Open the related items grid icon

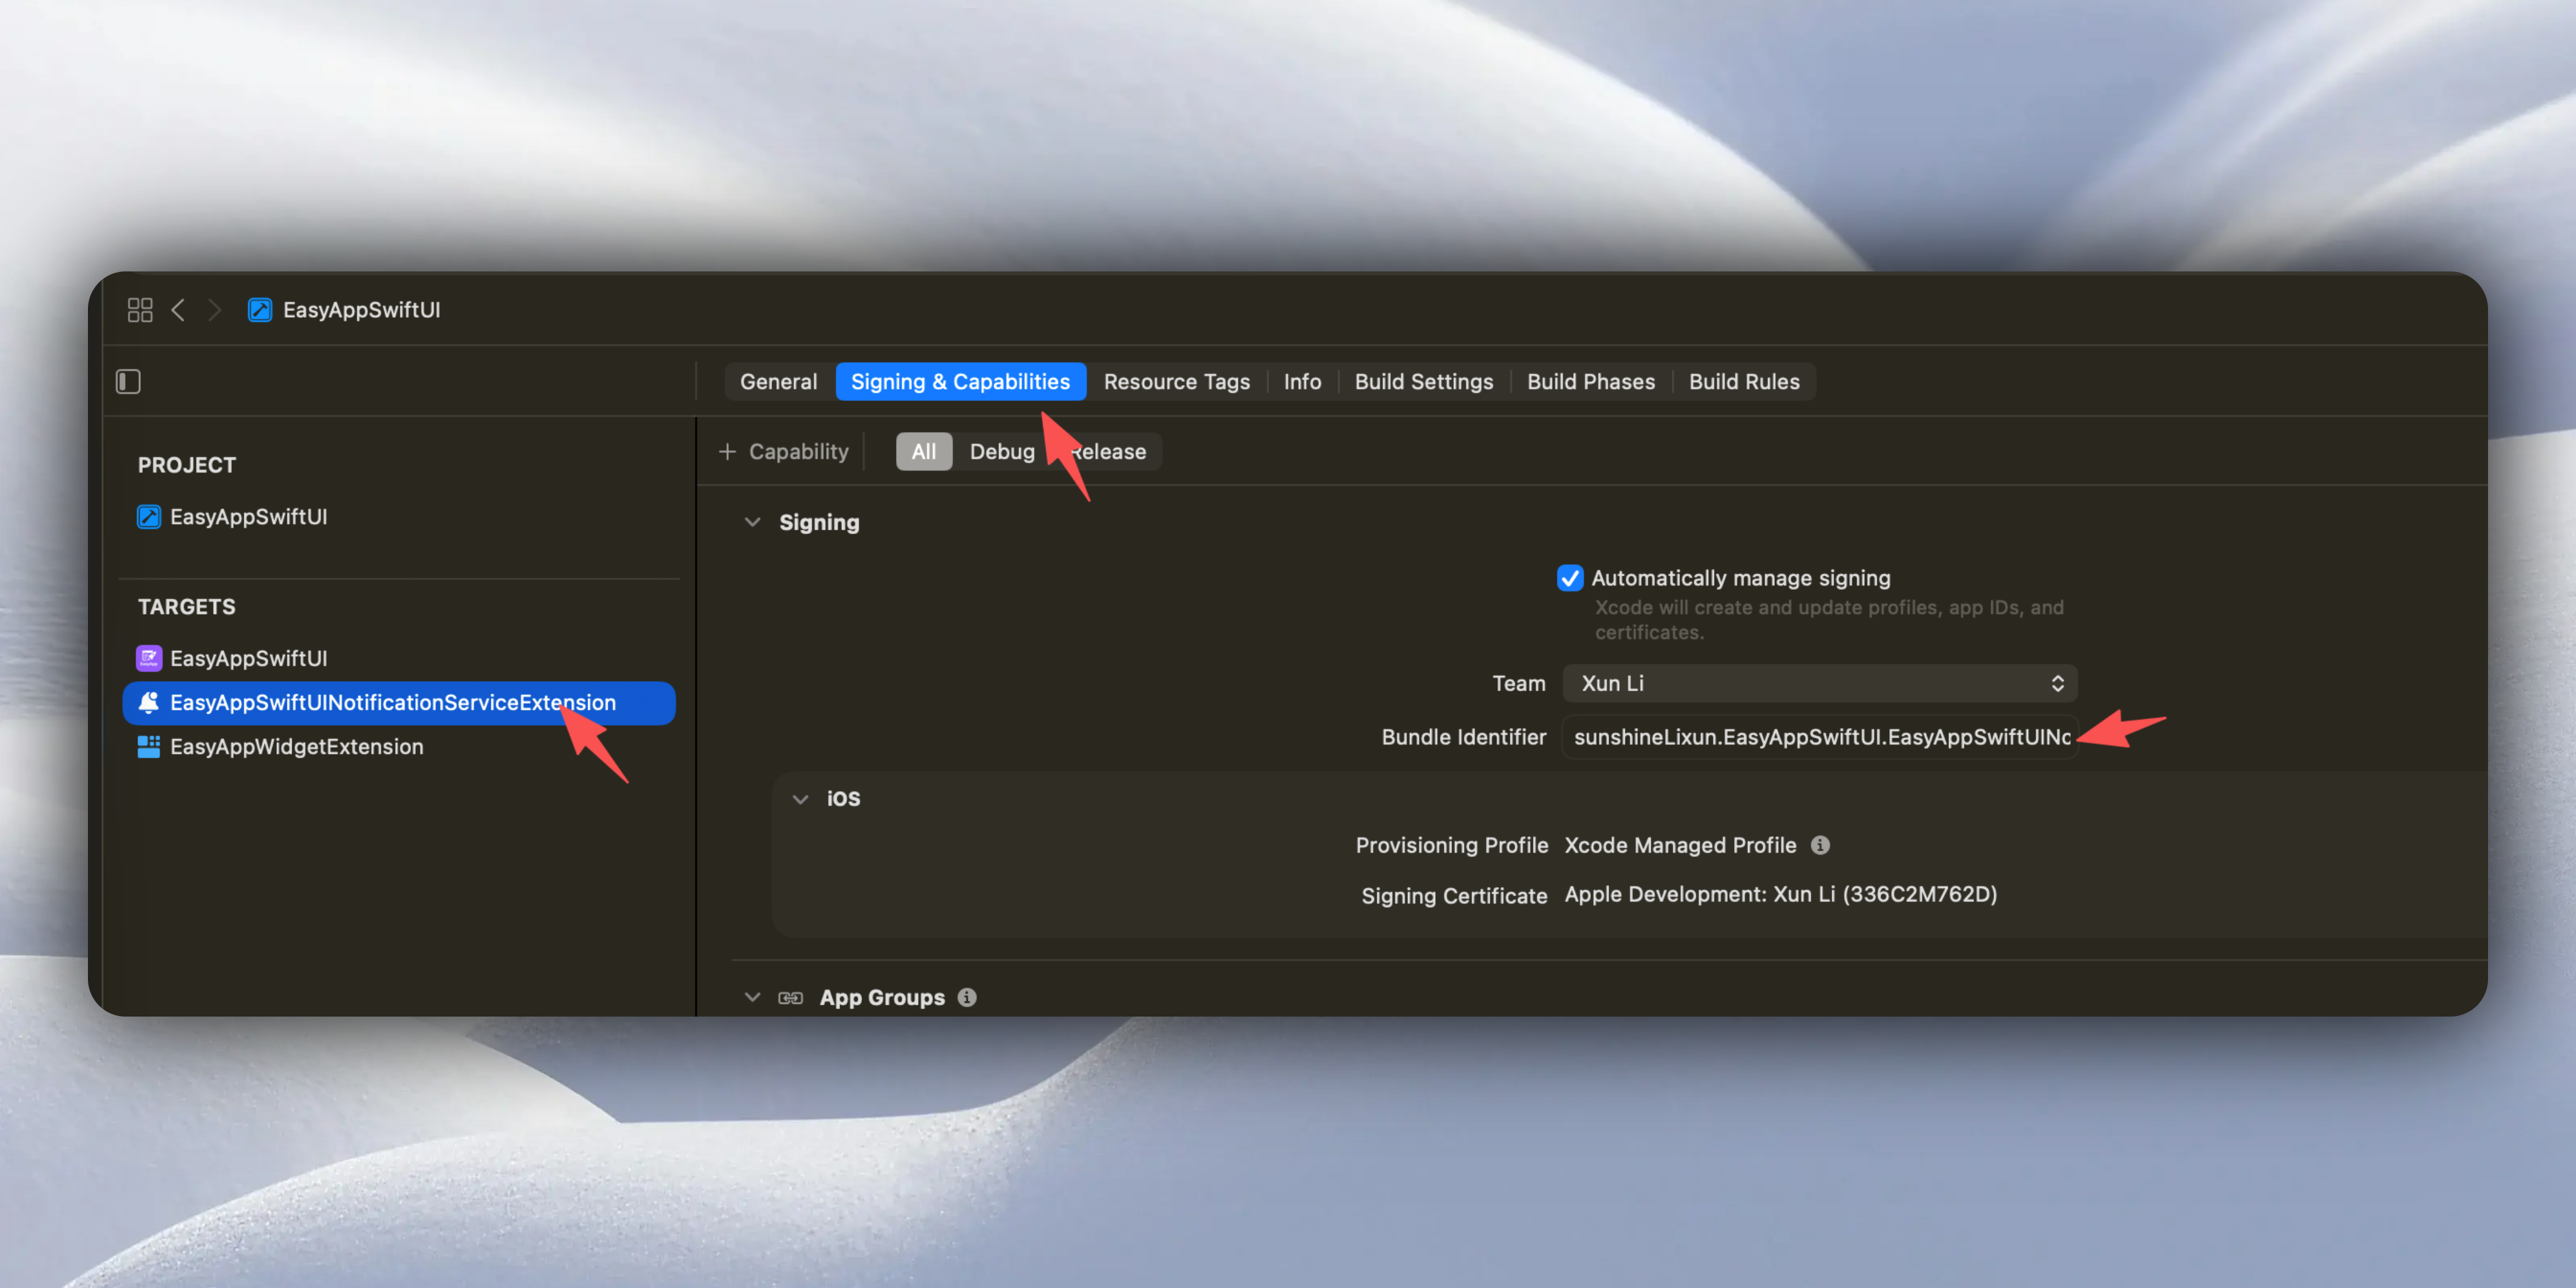[140, 310]
